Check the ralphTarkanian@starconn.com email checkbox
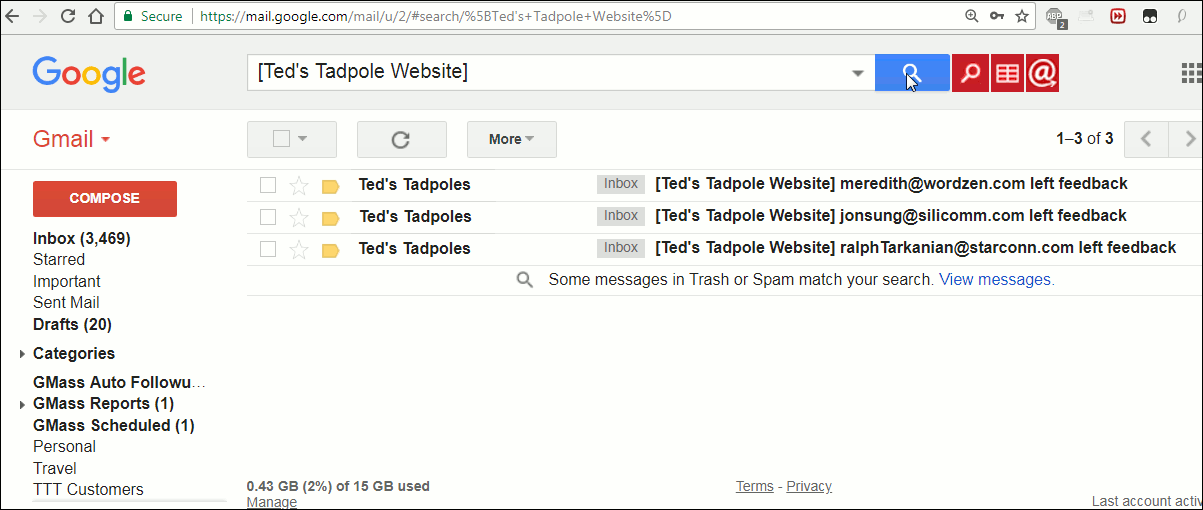The image size is (1203, 510). (x=268, y=249)
